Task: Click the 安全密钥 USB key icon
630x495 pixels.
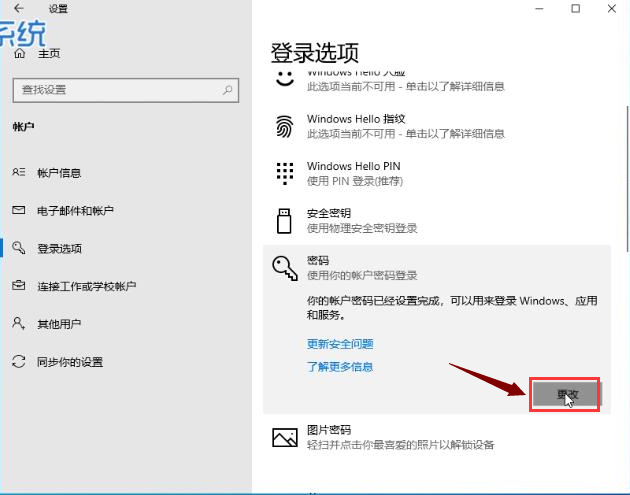Action: (285, 220)
